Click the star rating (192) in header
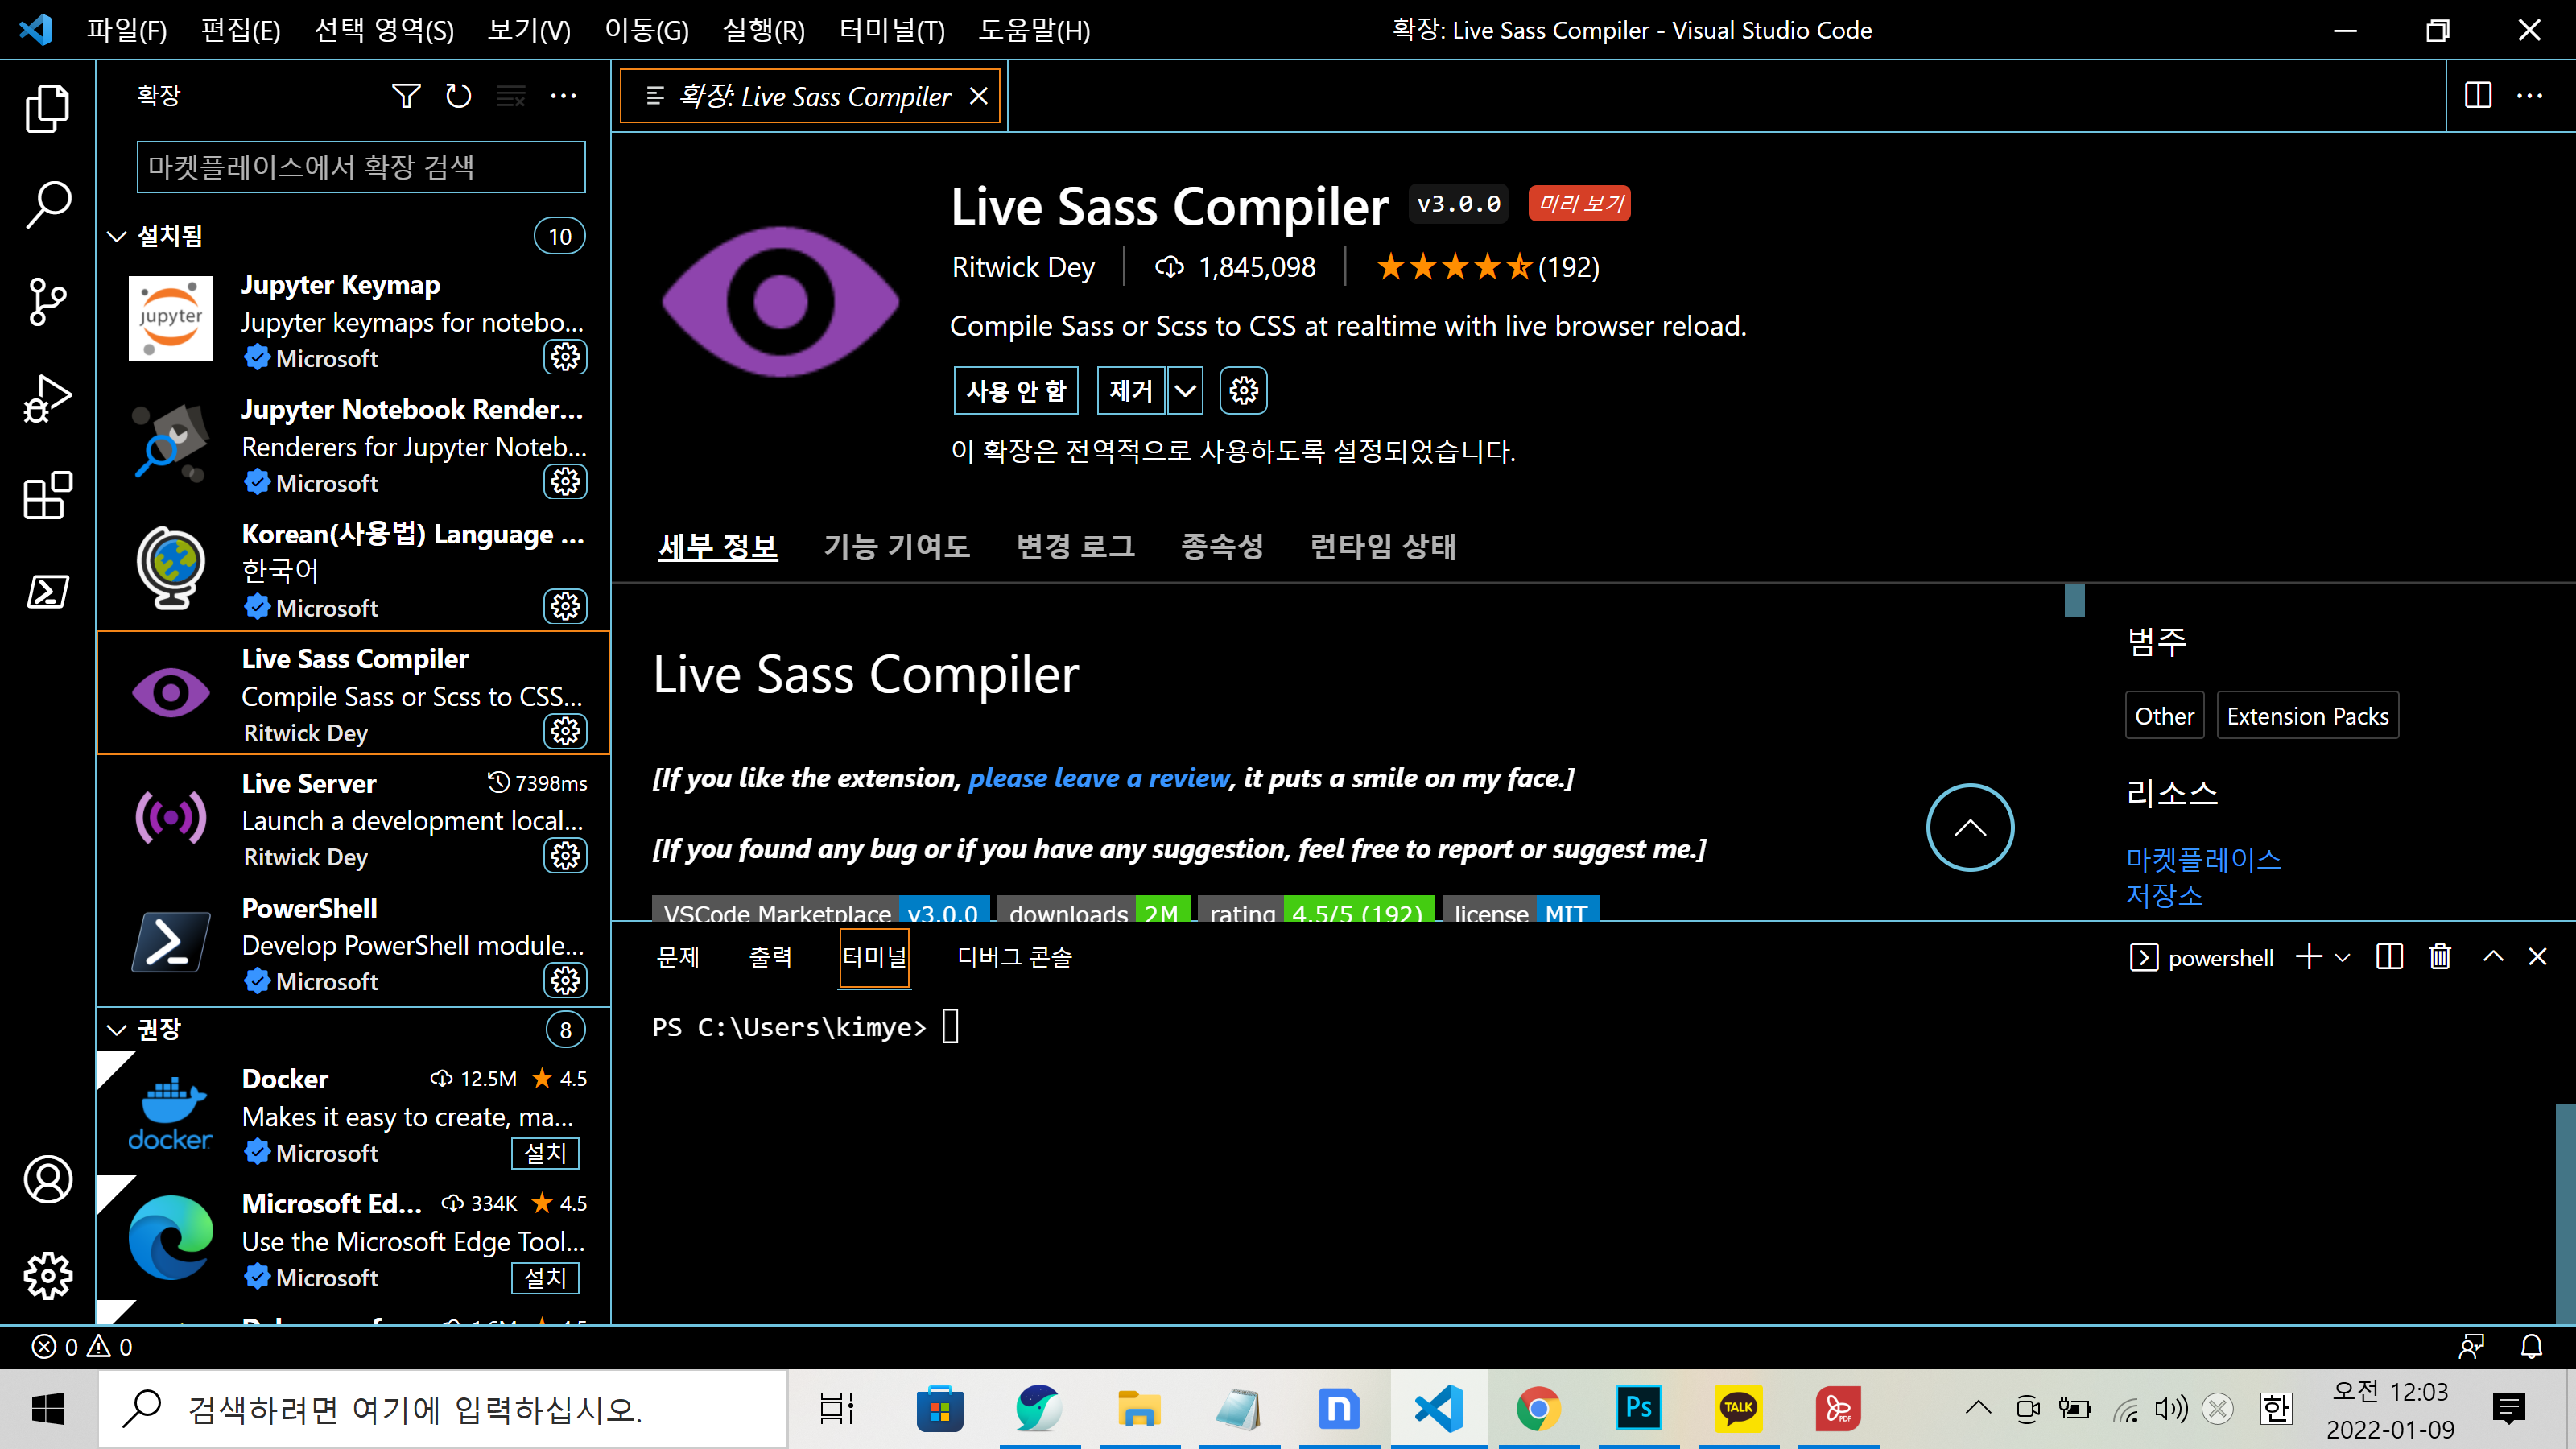This screenshot has width=2576, height=1449. pyautogui.click(x=1488, y=267)
